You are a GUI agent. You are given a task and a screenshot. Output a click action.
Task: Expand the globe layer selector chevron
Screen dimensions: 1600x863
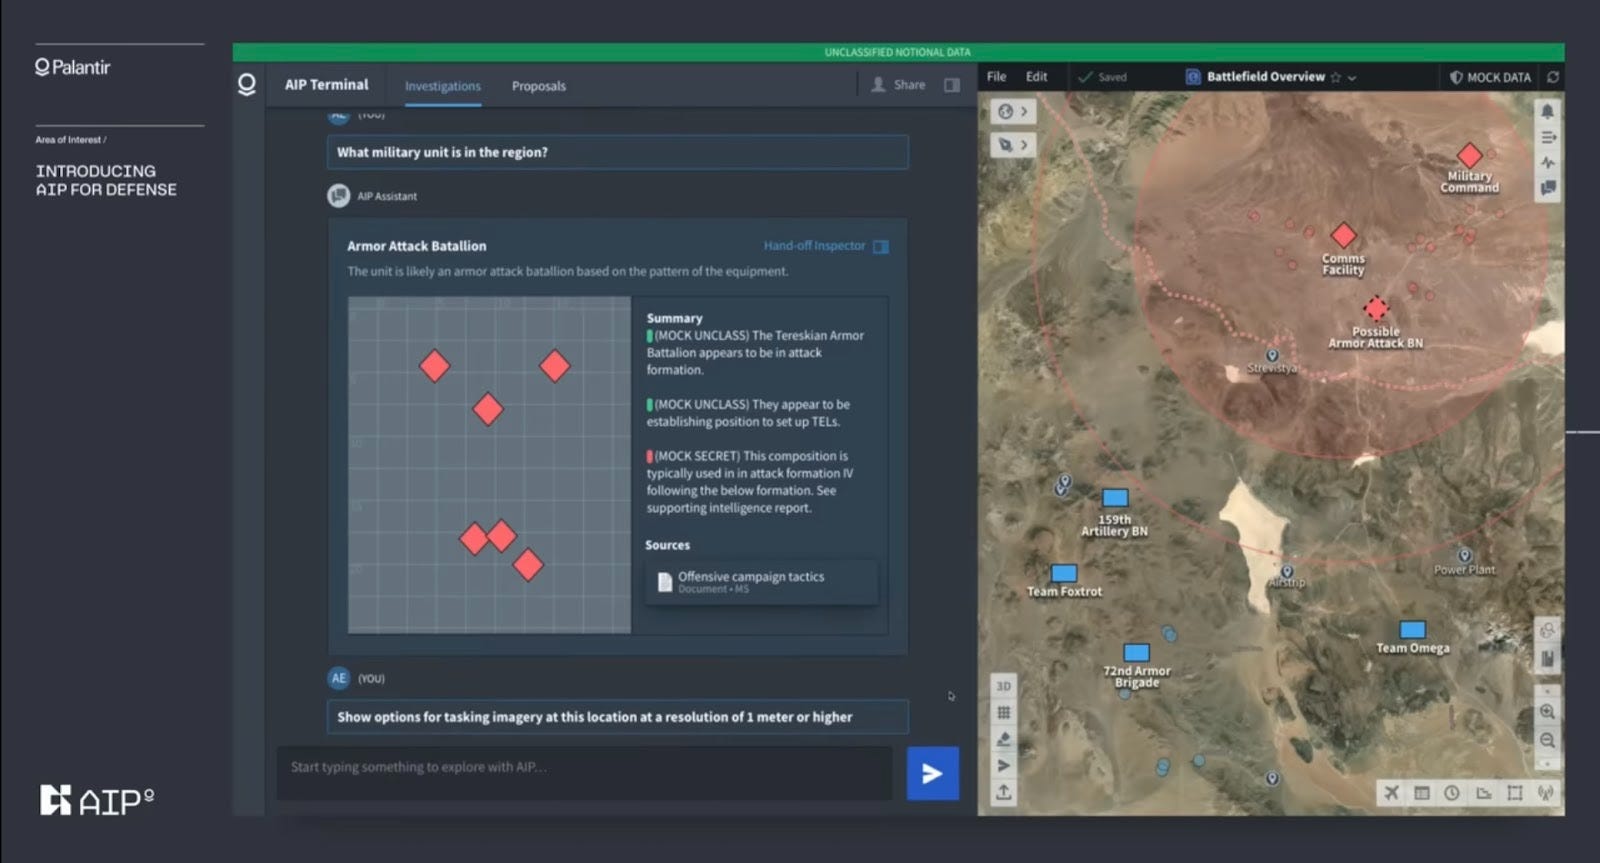[1024, 112]
